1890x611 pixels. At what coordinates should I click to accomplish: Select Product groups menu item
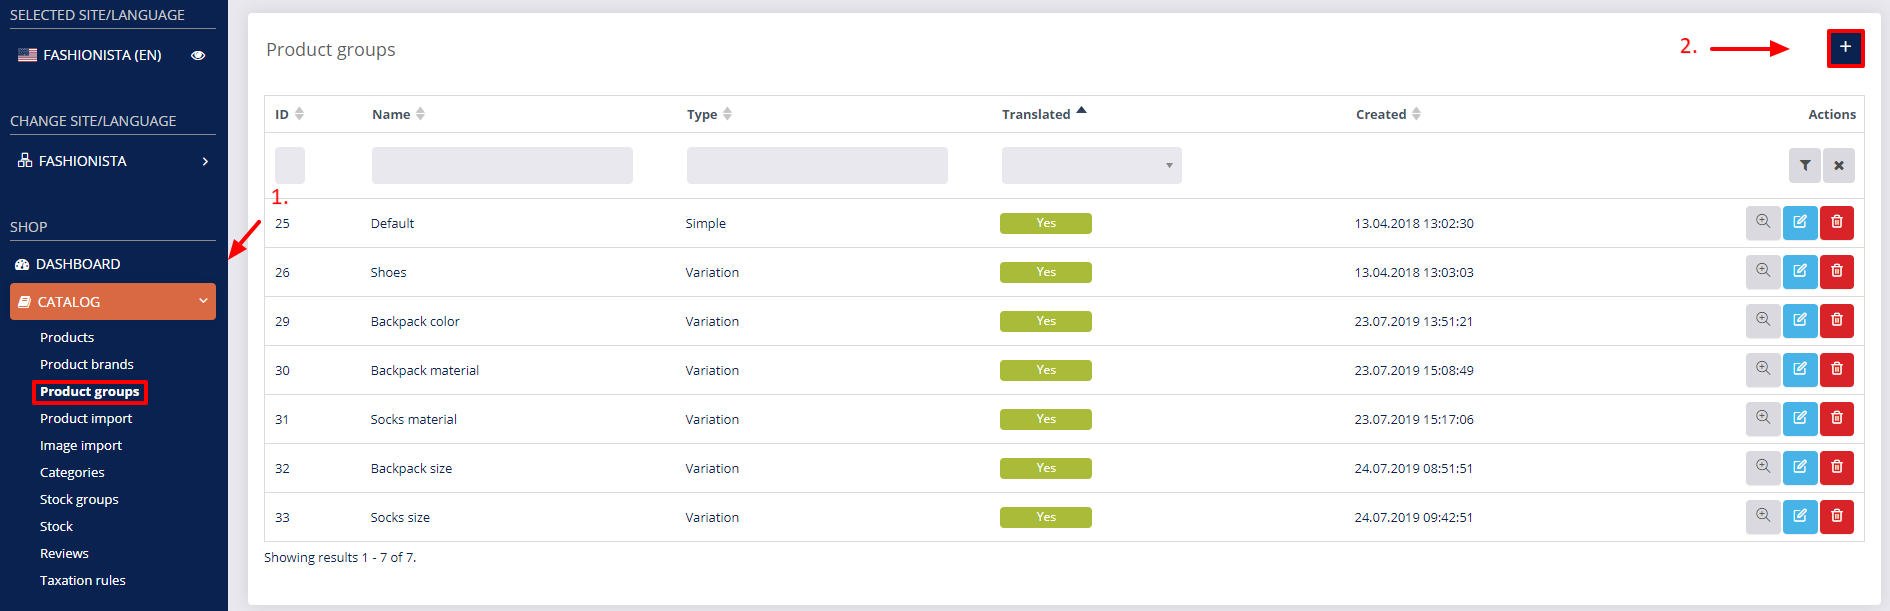point(90,392)
